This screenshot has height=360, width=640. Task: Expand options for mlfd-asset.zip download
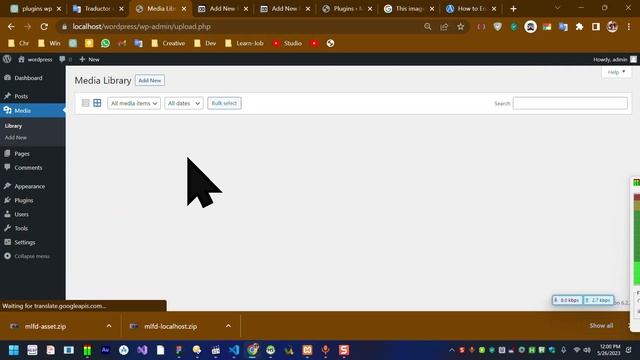109,326
